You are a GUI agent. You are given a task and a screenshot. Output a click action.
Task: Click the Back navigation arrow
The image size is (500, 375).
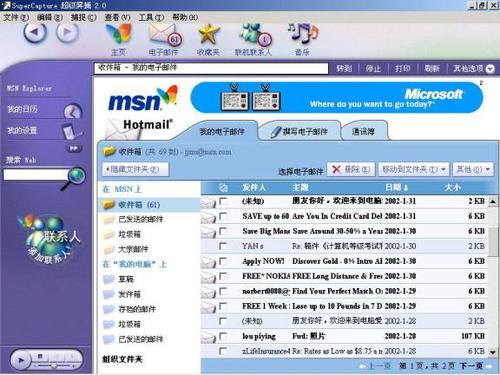pyautogui.click(x=35, y=33)
